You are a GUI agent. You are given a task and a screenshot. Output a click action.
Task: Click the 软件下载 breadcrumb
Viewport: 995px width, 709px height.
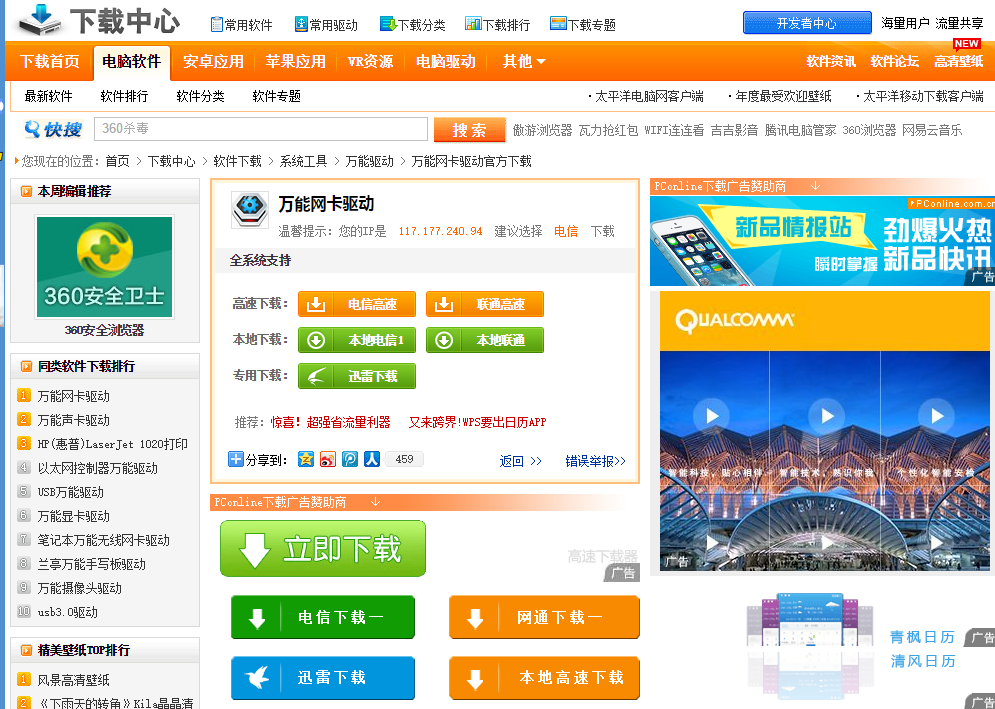[x=237, y=161]
